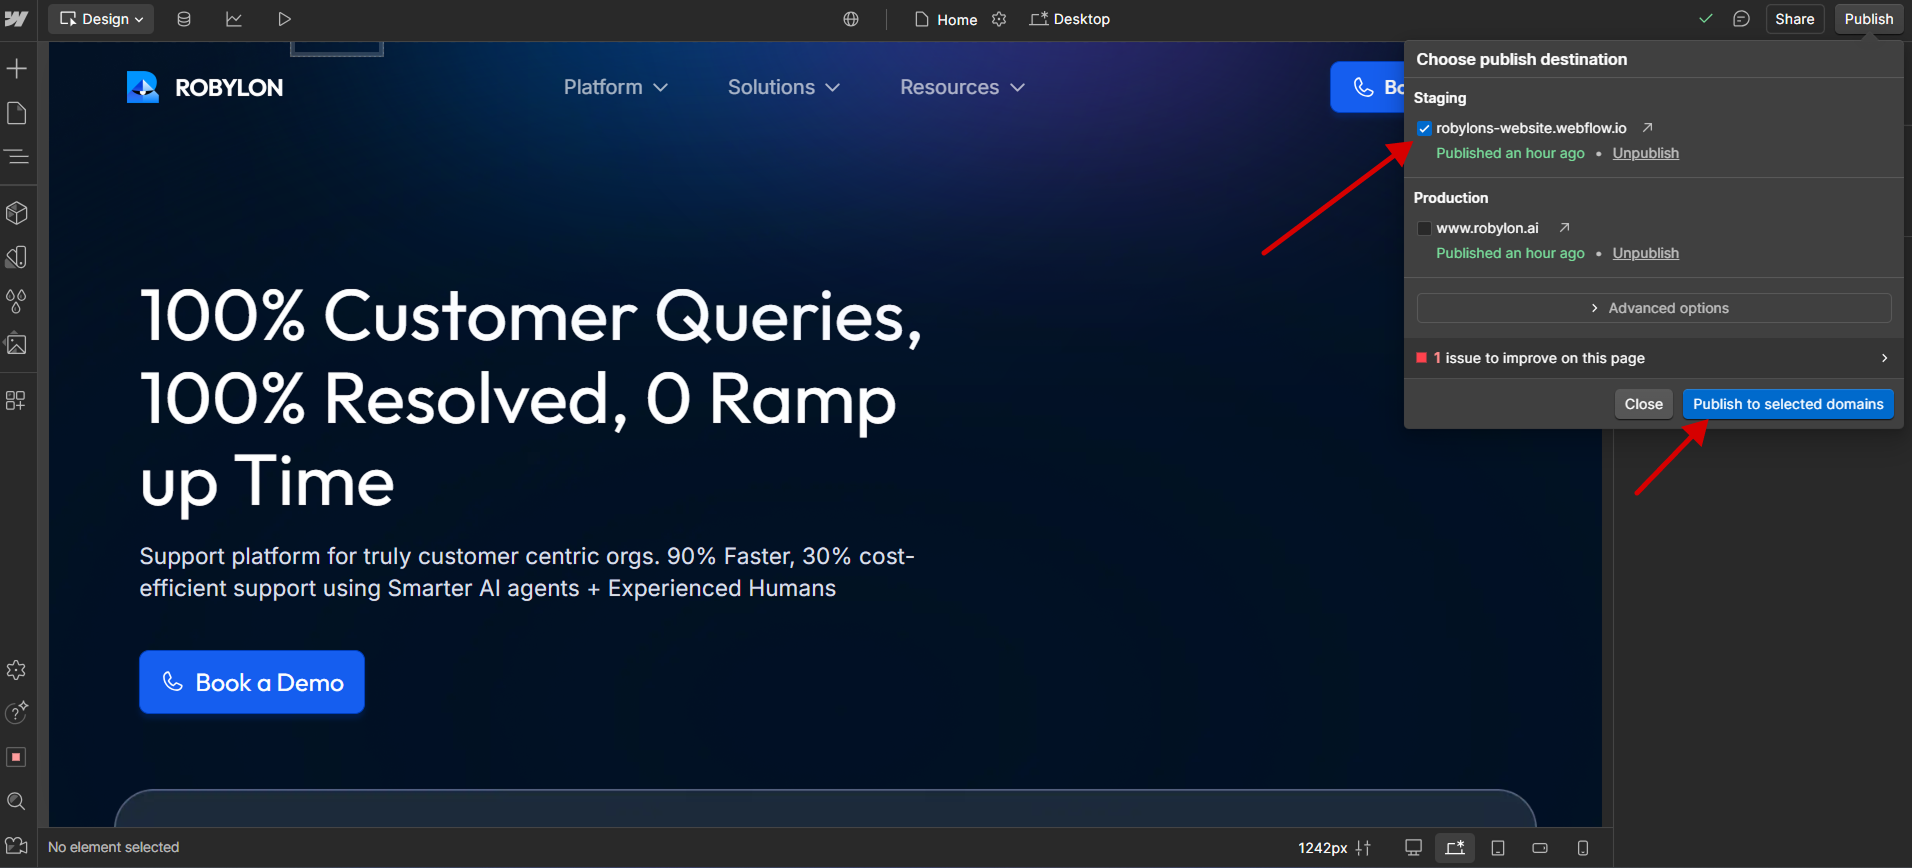Viewport: 1912px width, 868px height.
Task: Open the video tutorials icon at sidebar bottom
Action: click(x=16, y=846)
